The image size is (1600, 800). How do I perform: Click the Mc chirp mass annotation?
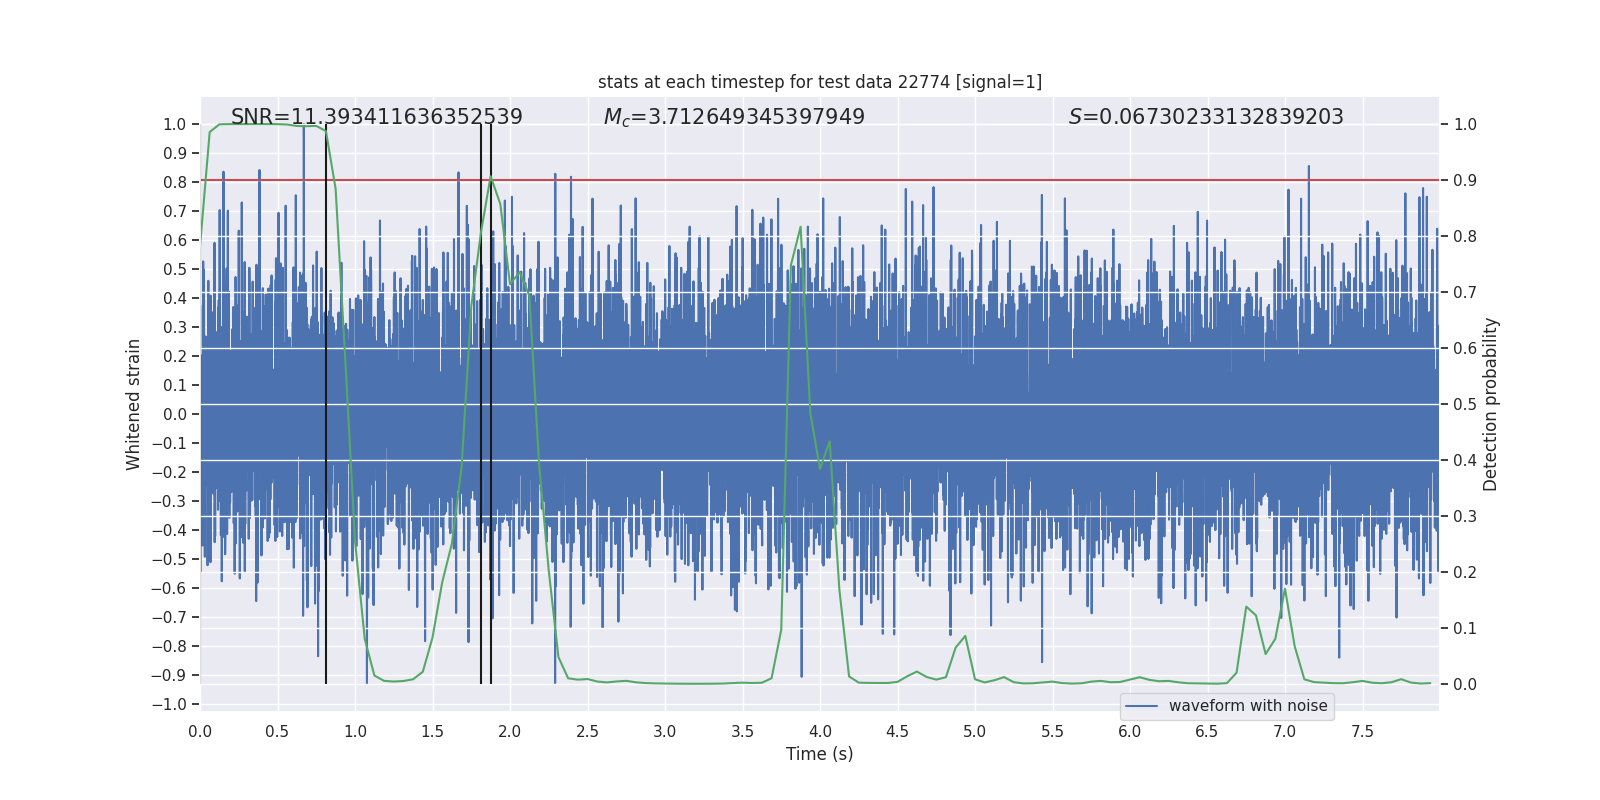point(734,117)
